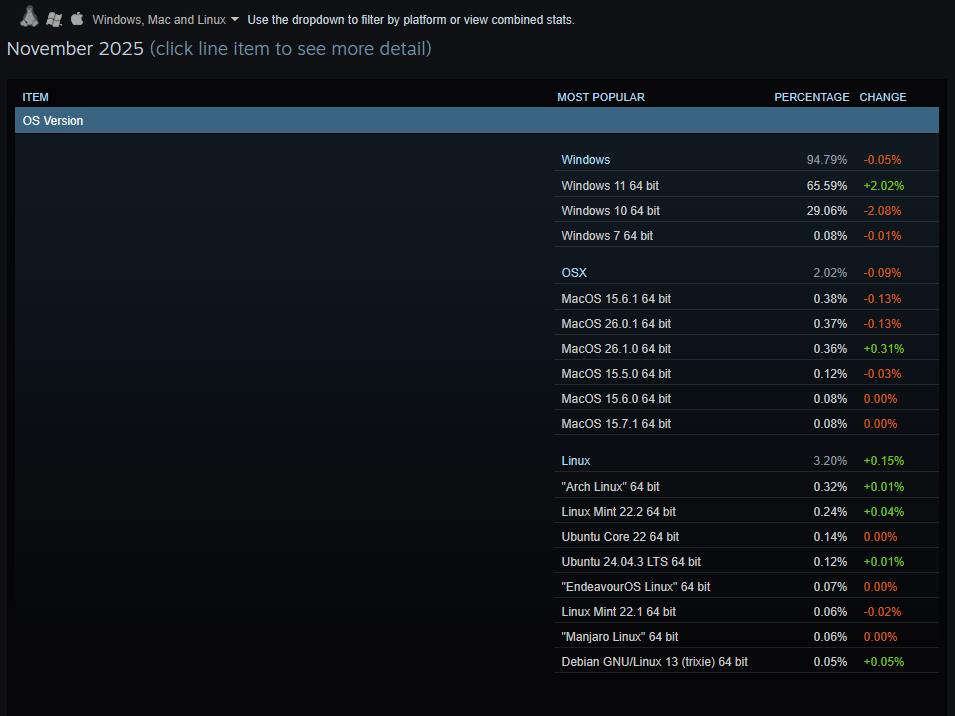Click the 0.32% Arch Linux percentage
955x716 pixels.
(830, 486)
